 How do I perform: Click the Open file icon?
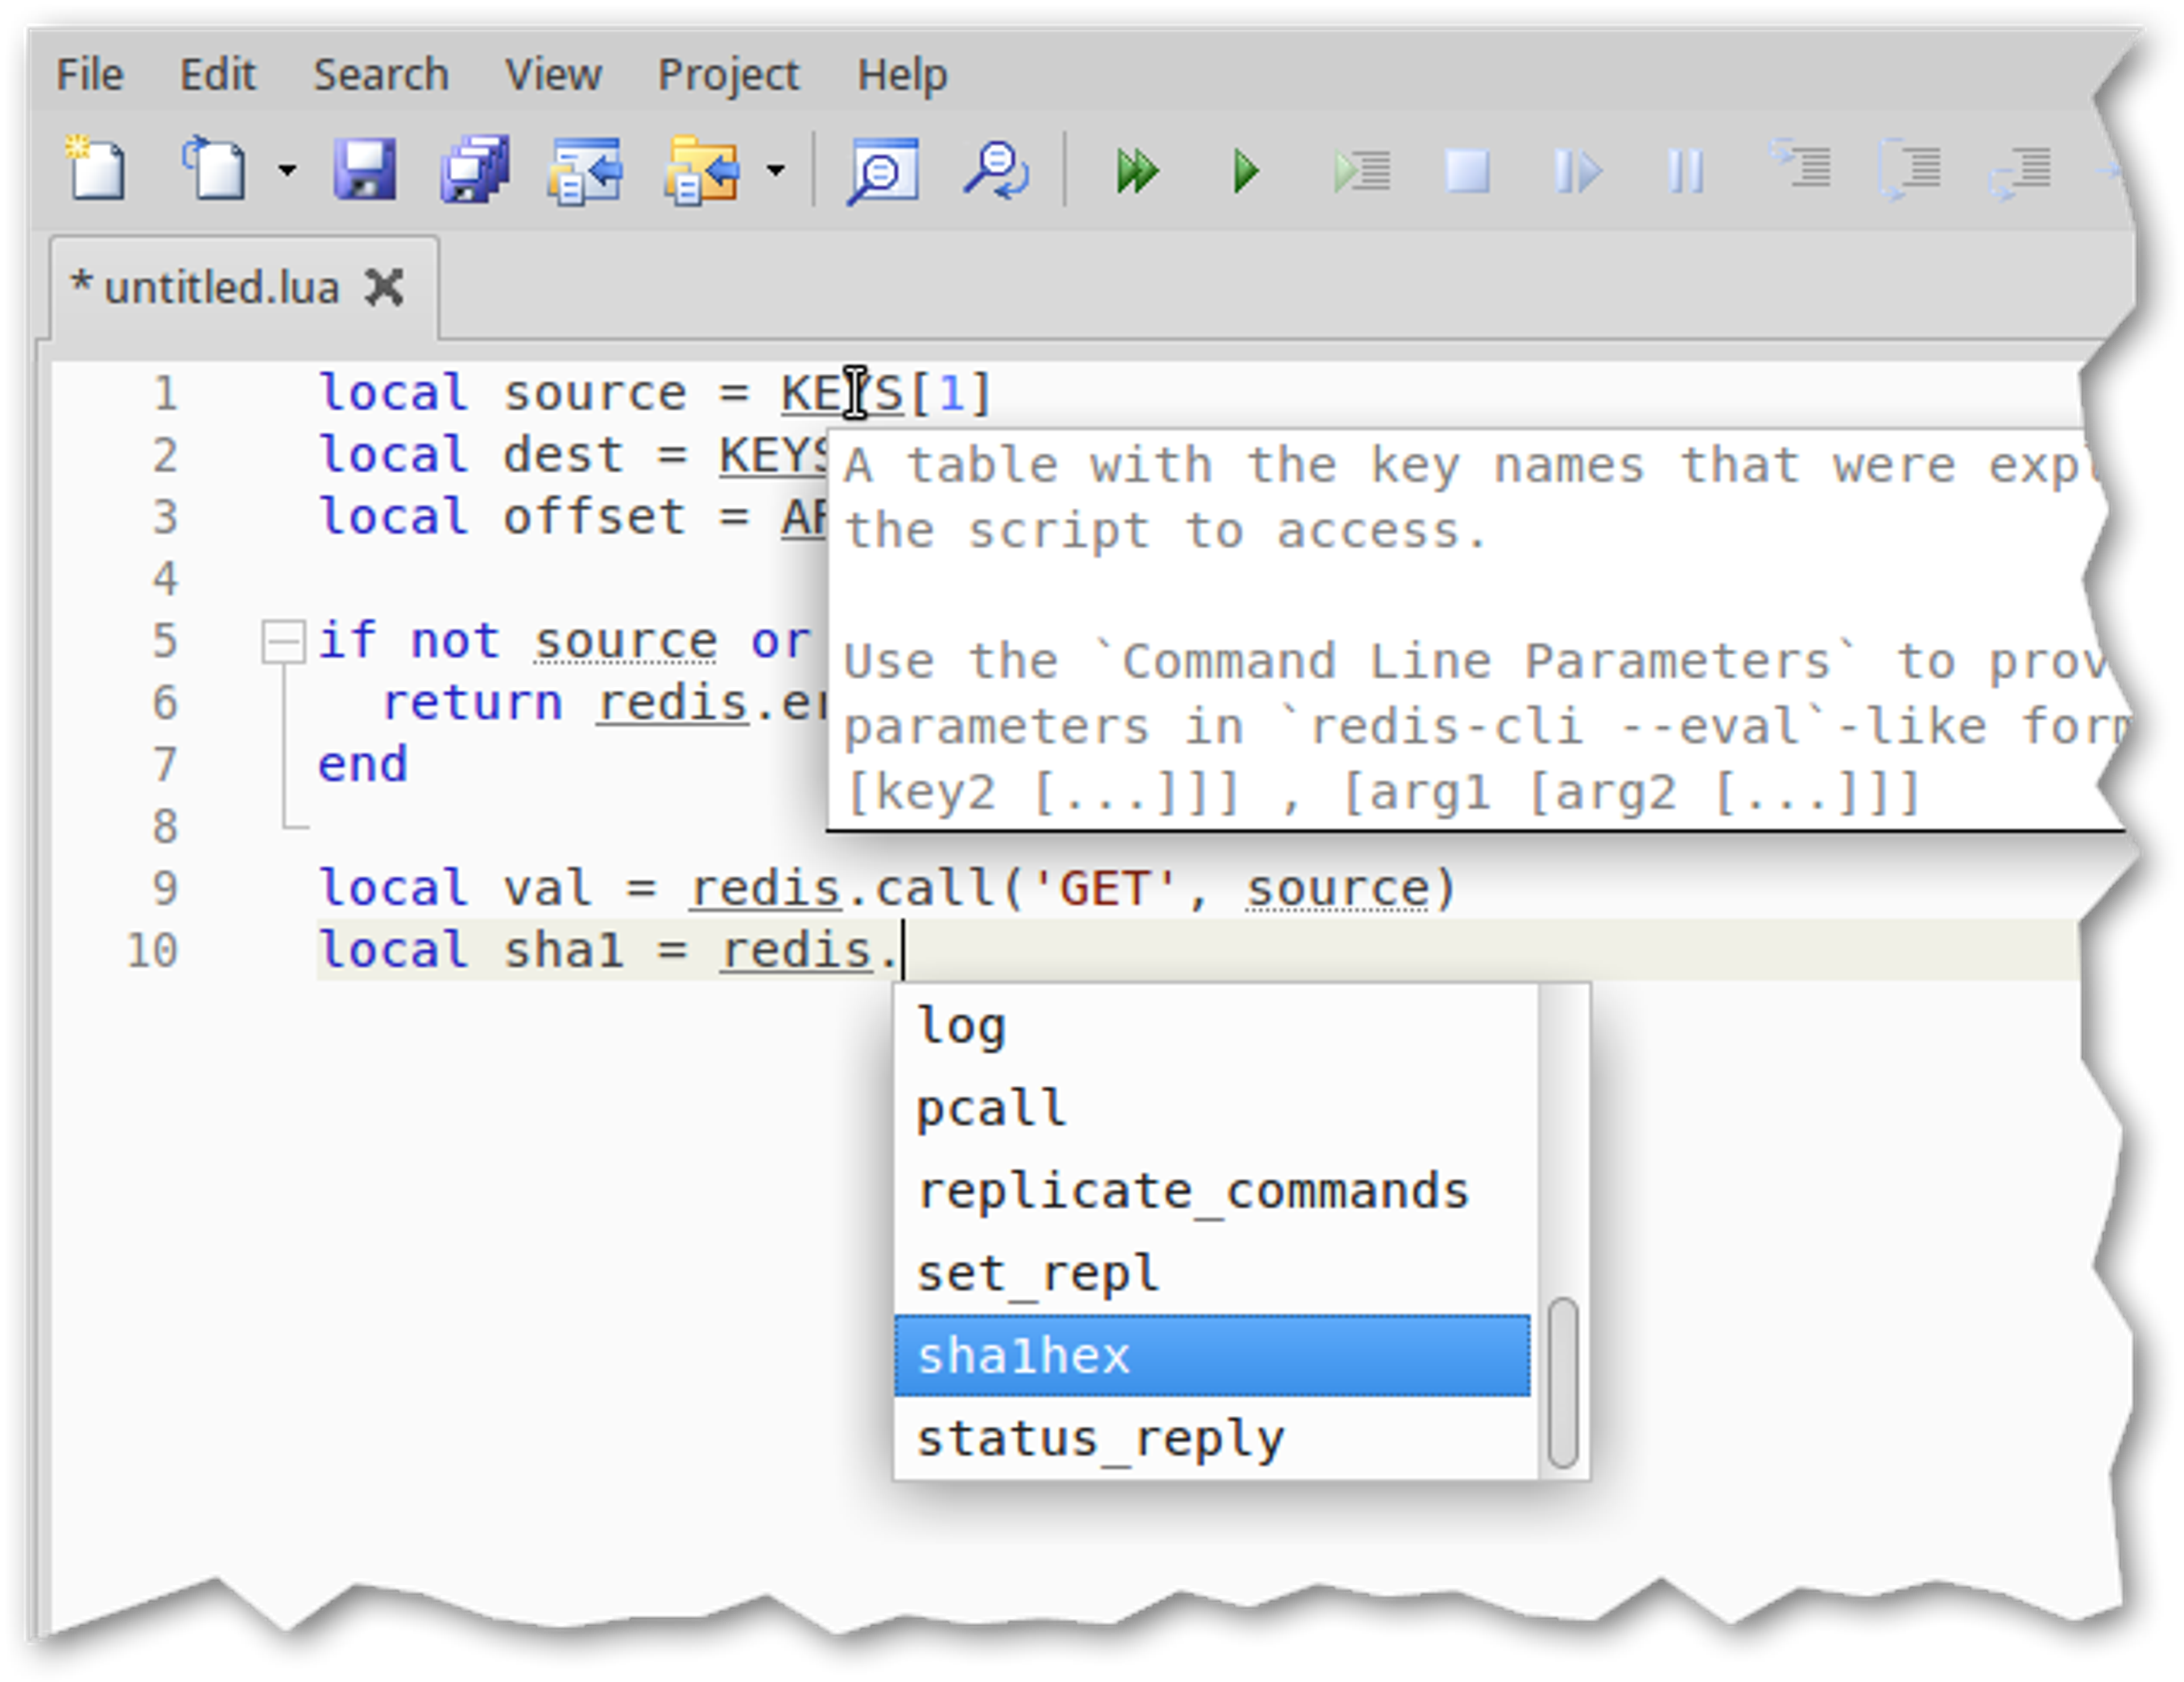coord(214,170)
